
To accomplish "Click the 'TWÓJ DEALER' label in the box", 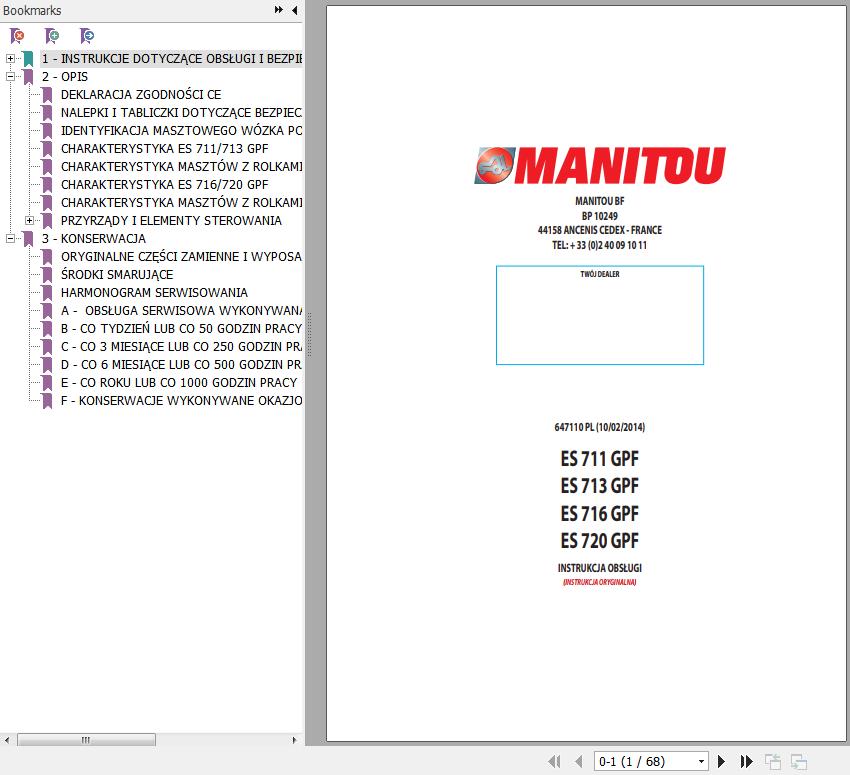I will pos(600,274).
